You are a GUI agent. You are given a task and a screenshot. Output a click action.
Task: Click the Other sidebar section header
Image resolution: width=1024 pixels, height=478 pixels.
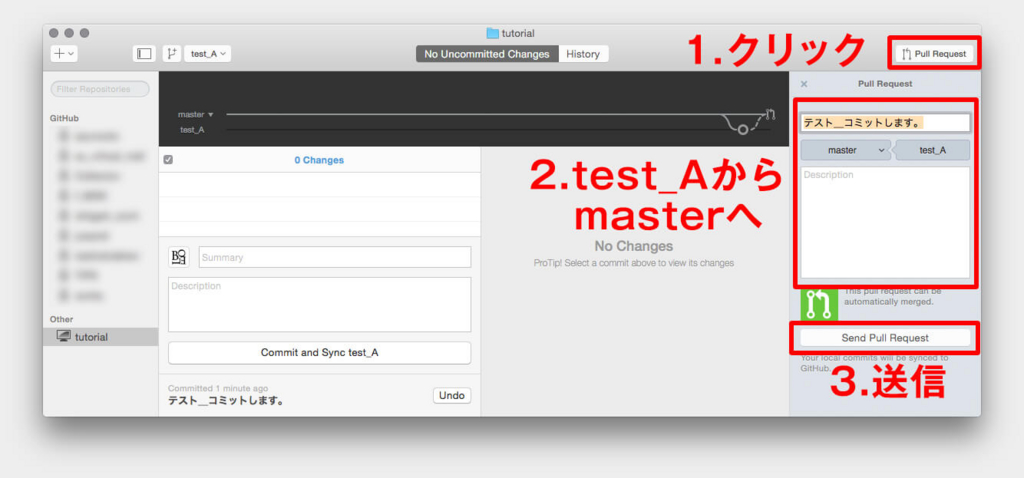pos(61,319)
